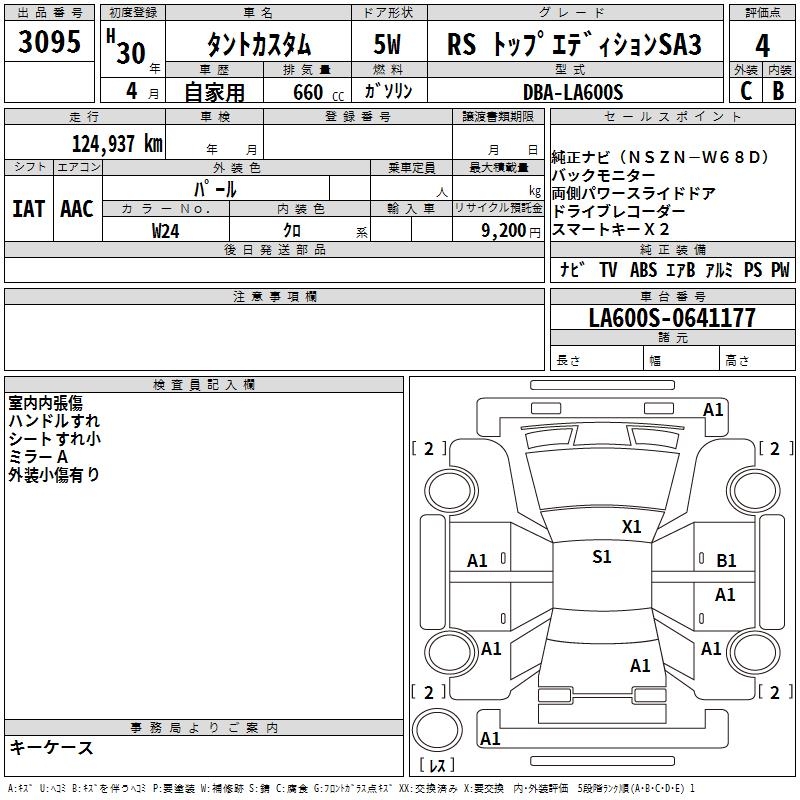Screen dimensions: 800x800
Task: Select the セールスポイント header
Action: click(672, 117)
